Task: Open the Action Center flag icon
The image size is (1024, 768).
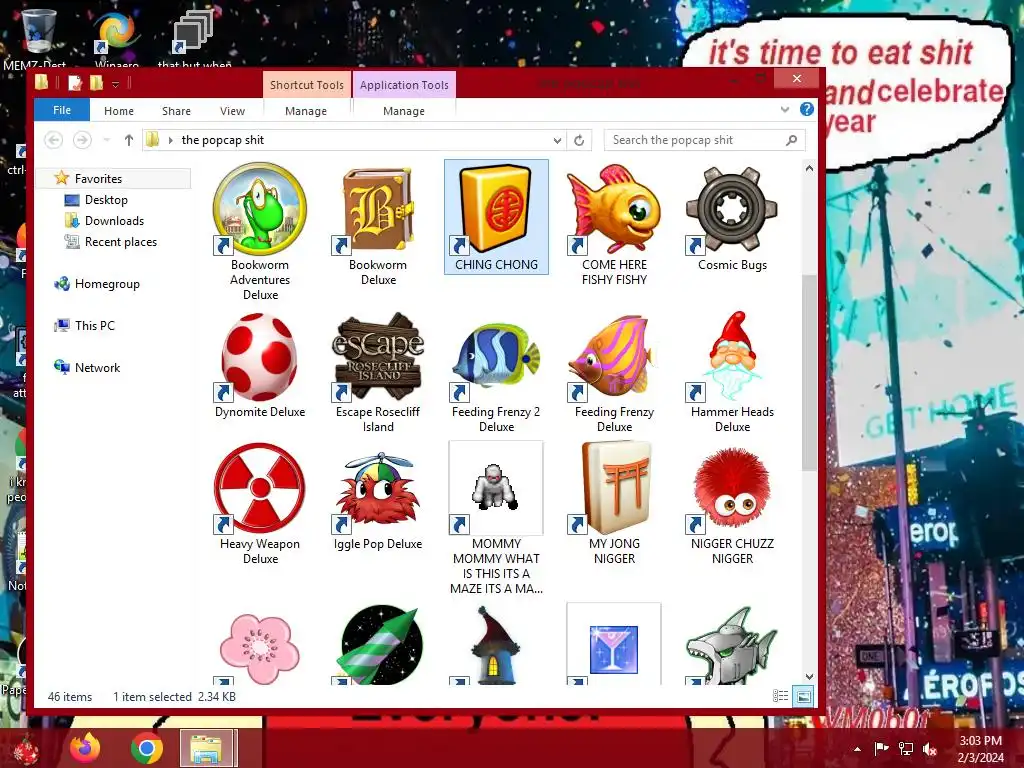Action: tap(882, 749)
